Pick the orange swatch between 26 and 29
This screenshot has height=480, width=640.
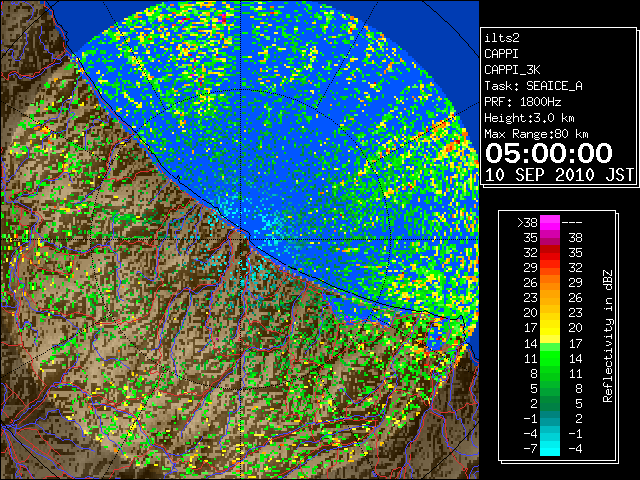point(550,282)
